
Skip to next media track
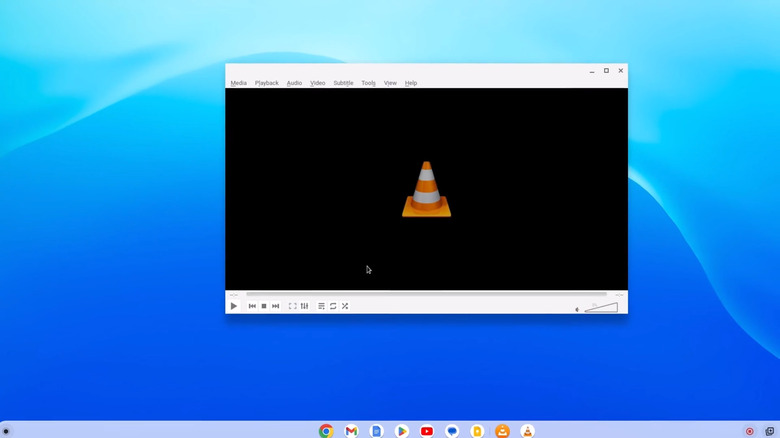point(276,306)
